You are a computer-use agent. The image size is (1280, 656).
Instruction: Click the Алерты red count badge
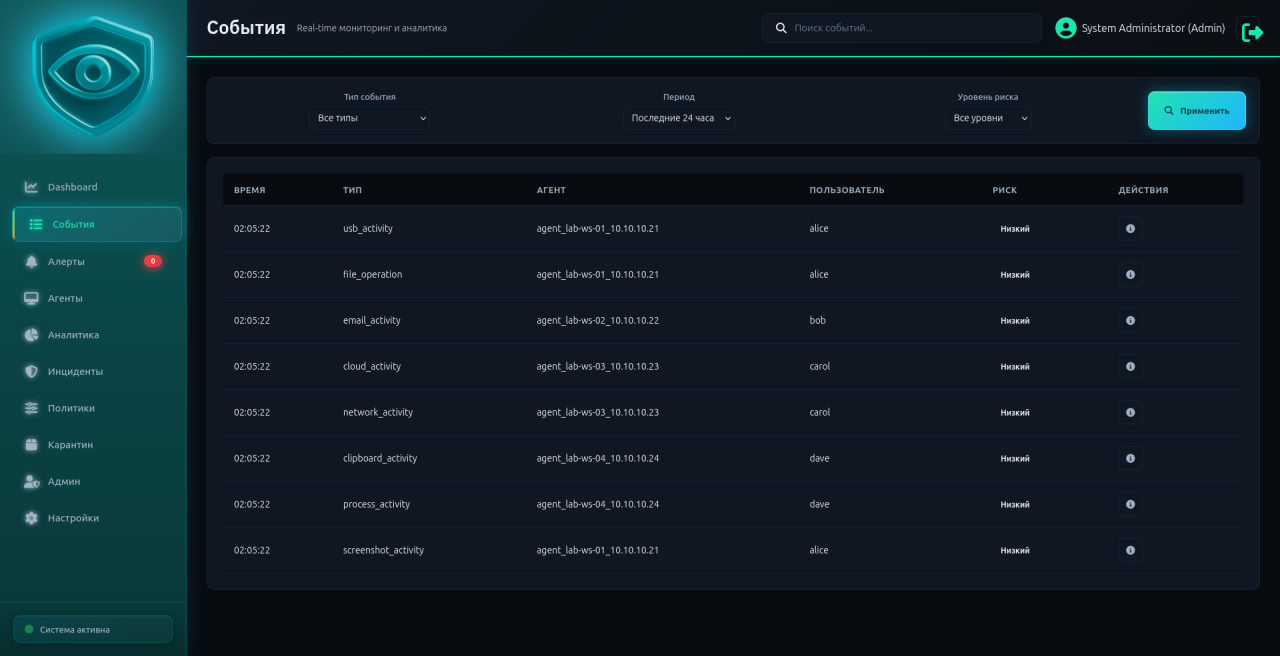152,261
